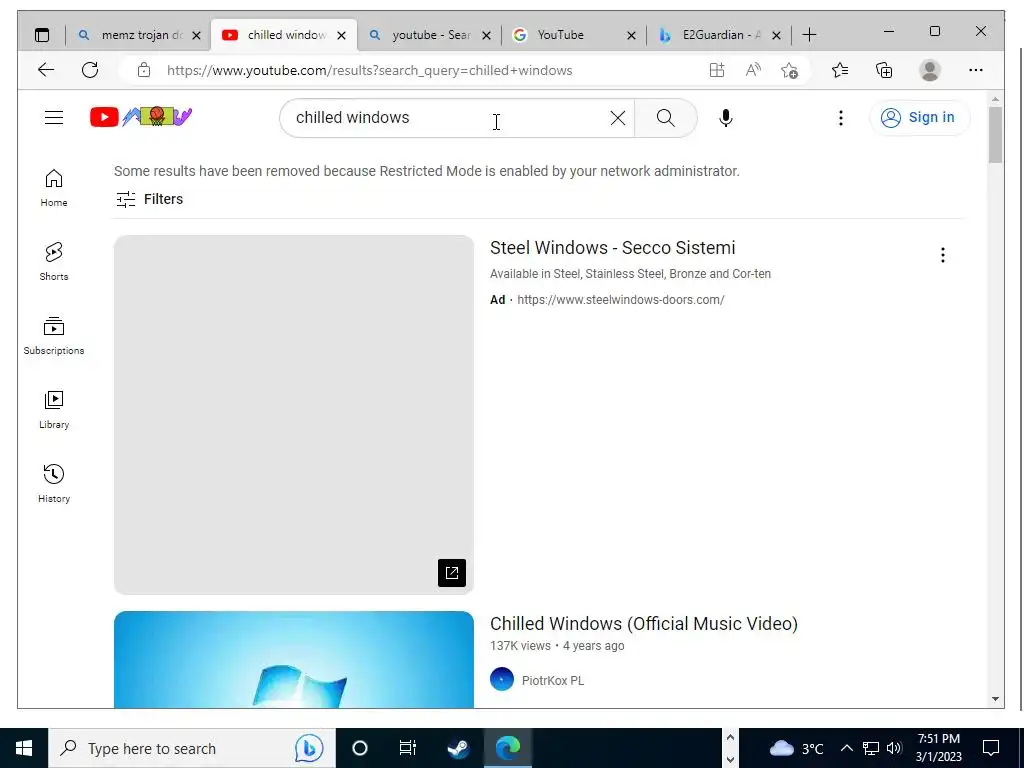Open the PiotrKox PL channel name
1024x768 pixels.
tap(552, 680)
